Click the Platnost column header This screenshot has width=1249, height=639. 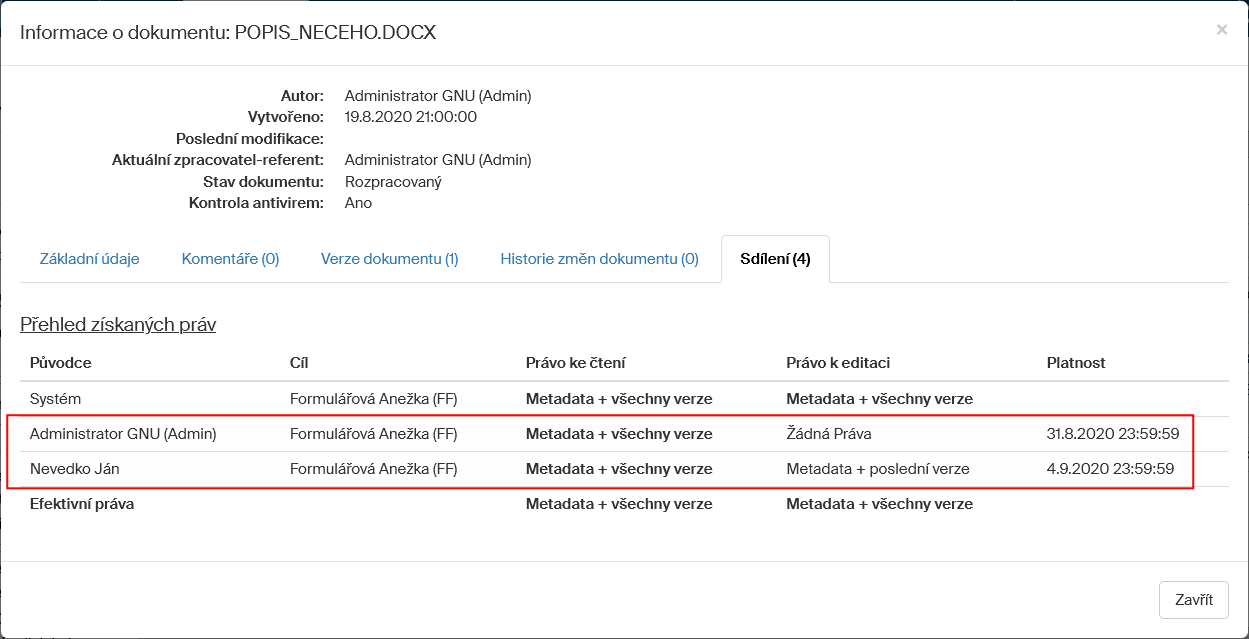click(x=1076, y=363)
